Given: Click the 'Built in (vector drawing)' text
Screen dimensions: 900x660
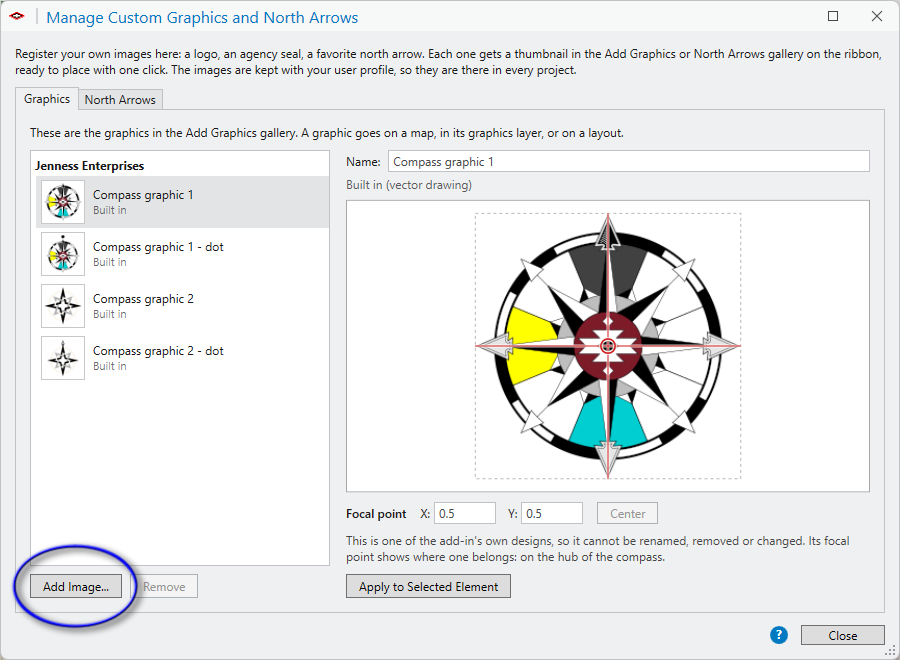Looking at the screenshot, I should click(x=409, y=185).
